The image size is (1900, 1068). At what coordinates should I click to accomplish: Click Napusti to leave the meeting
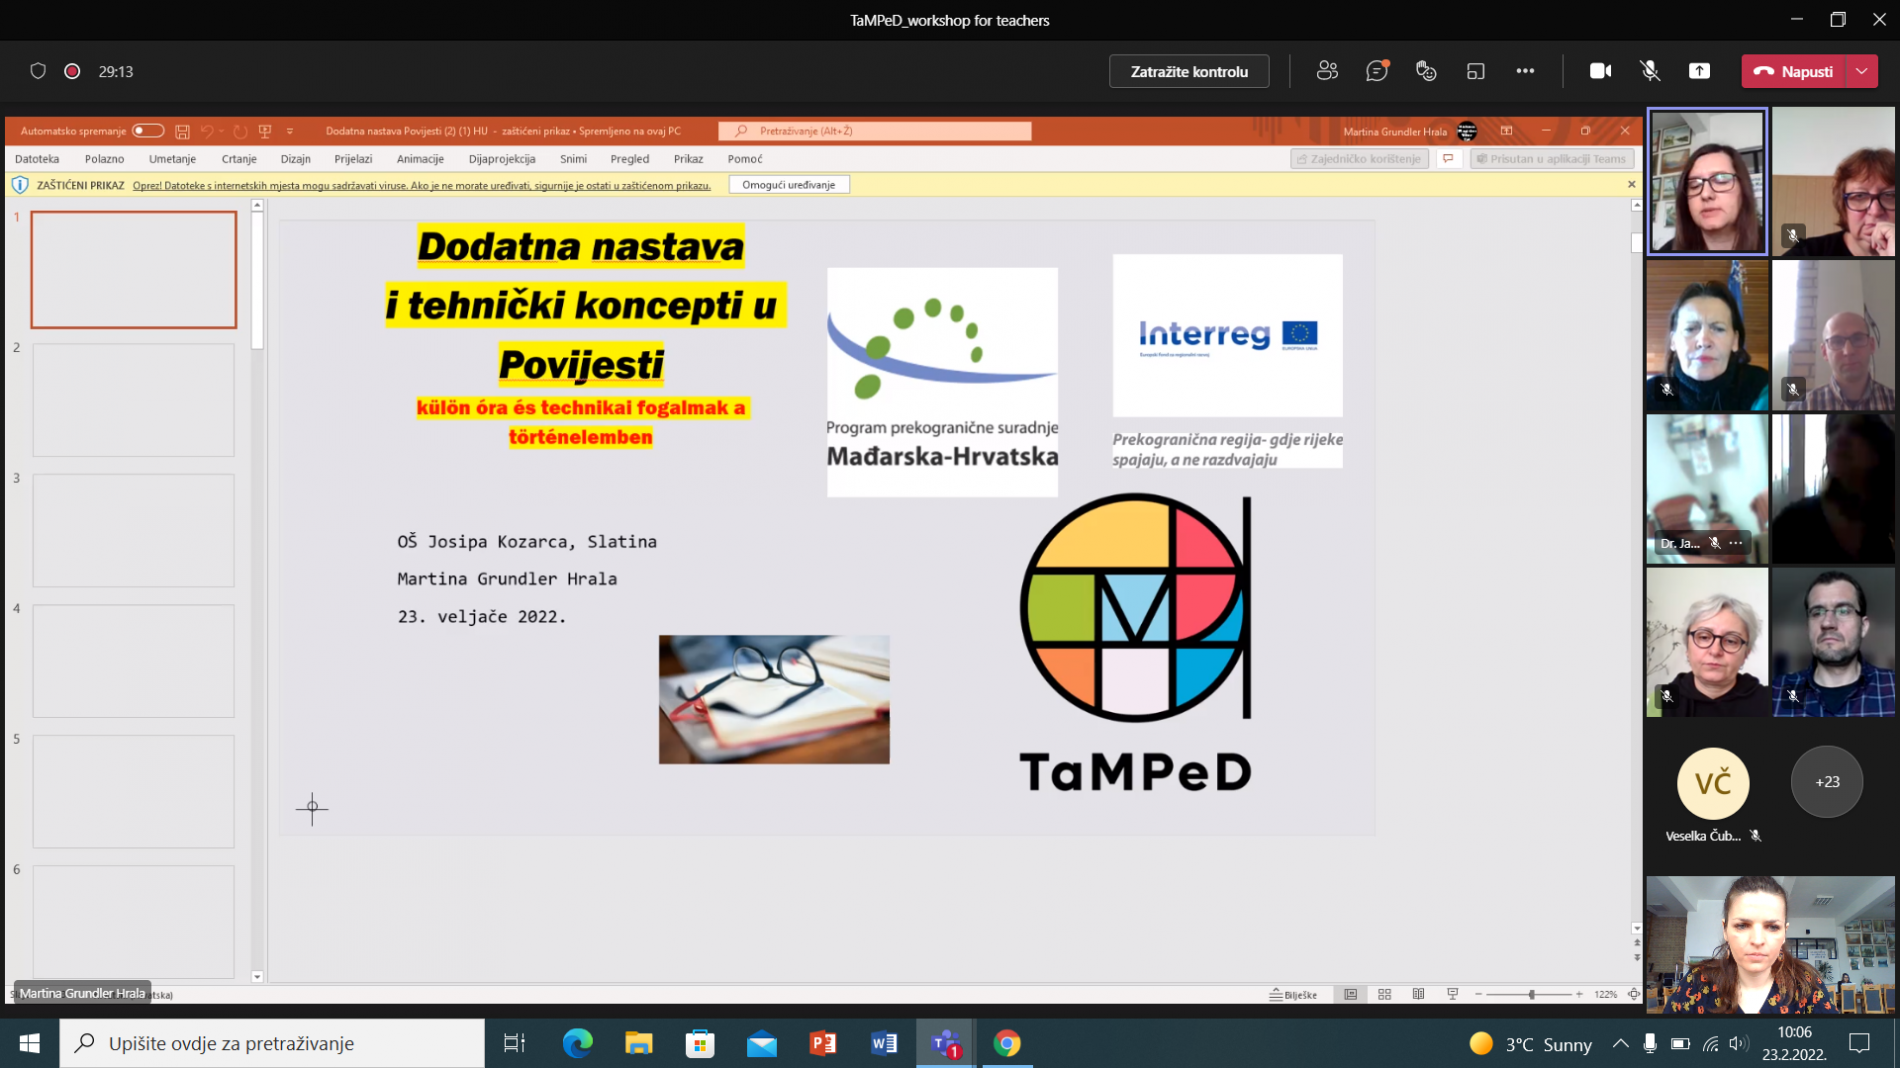(1795, 71)
